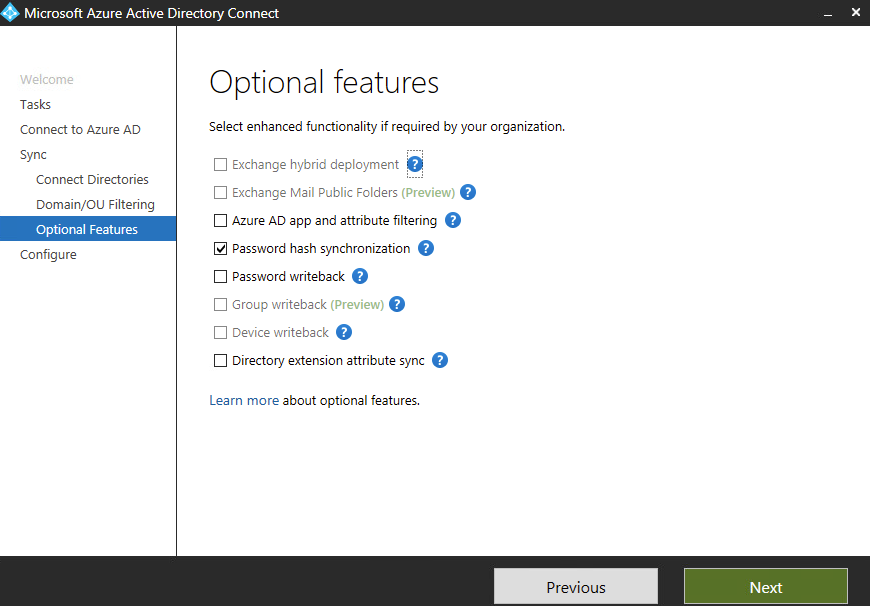
Task: Uncheck Password hash synchronization
Action: pyautogui.click(x=220, y=248)
